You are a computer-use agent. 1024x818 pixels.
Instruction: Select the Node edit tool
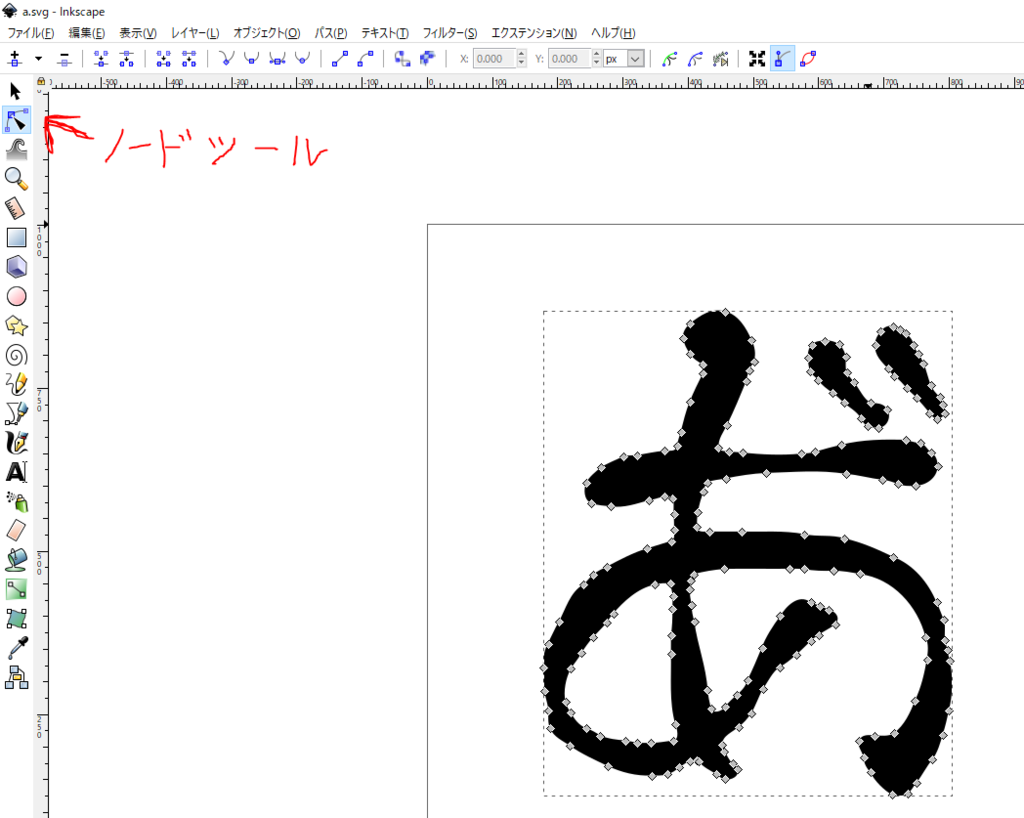click(16, 121)
